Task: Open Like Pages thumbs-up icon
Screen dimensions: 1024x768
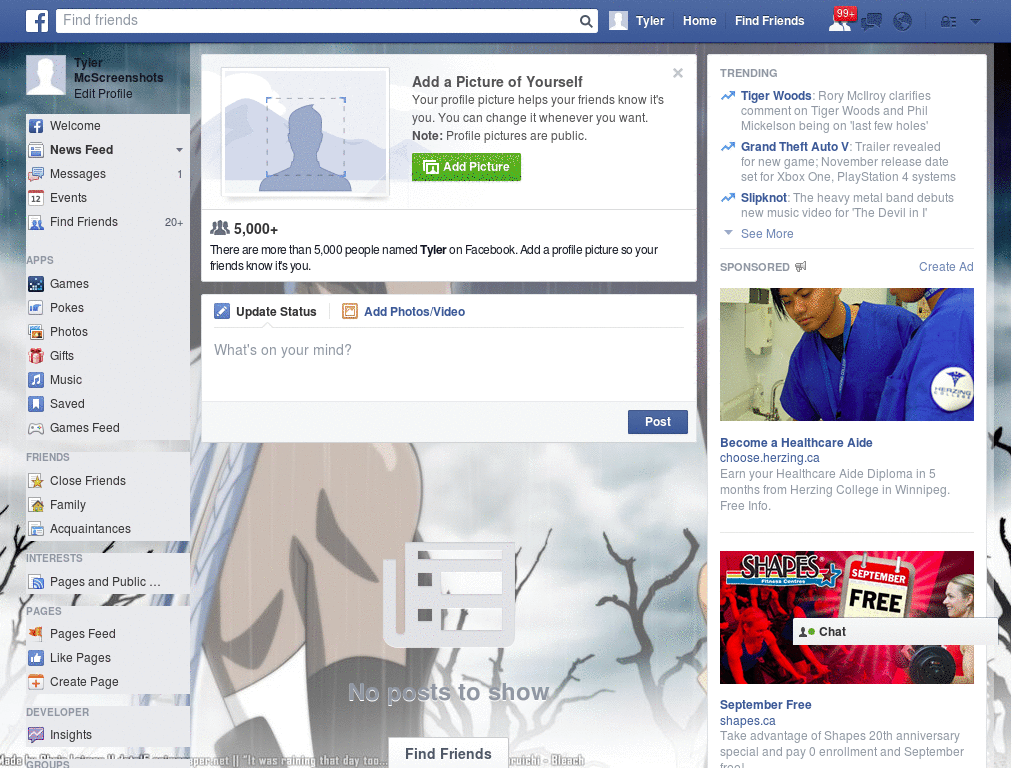Action: pyautogui.click(x=36, y=658)
